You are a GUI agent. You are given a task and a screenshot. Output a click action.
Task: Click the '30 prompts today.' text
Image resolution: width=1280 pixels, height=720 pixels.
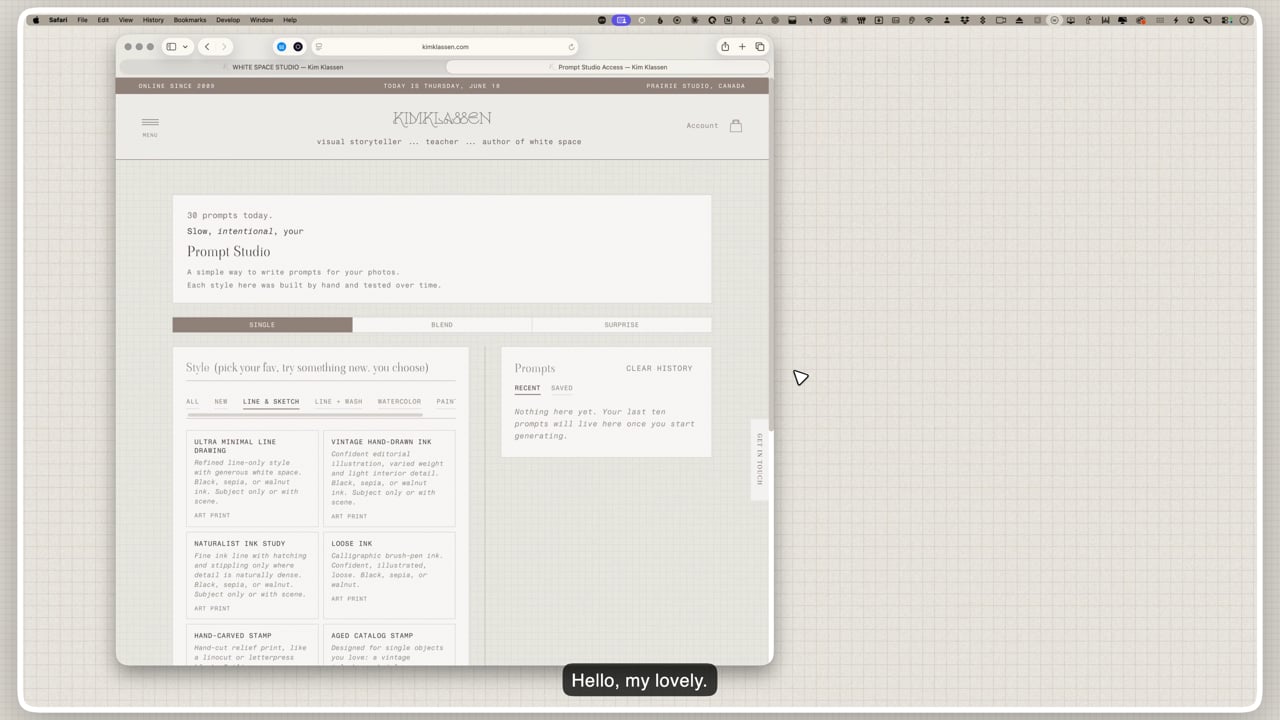click(x=229, y=215)
